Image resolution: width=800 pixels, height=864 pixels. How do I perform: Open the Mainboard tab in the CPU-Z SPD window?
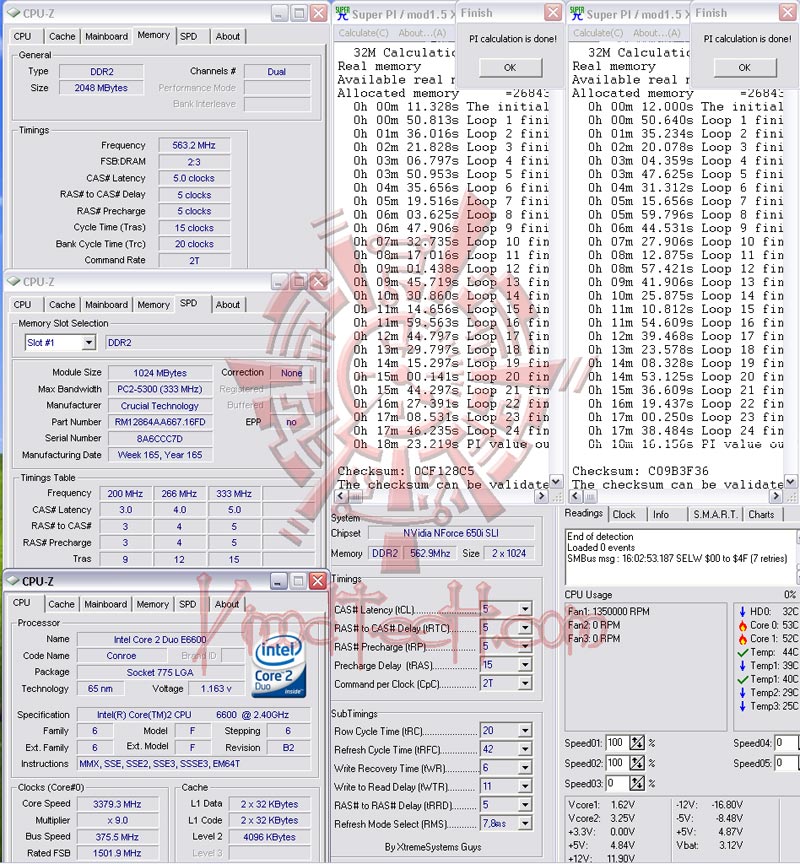click(x=106, y=305)
